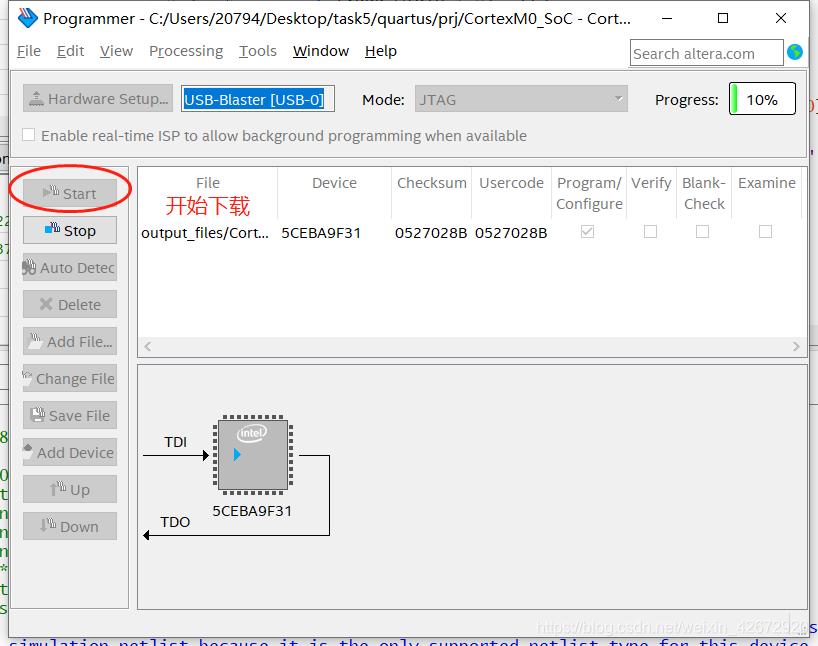Stop the programming process
818x646 pixels.
click(x=70, y=230)
